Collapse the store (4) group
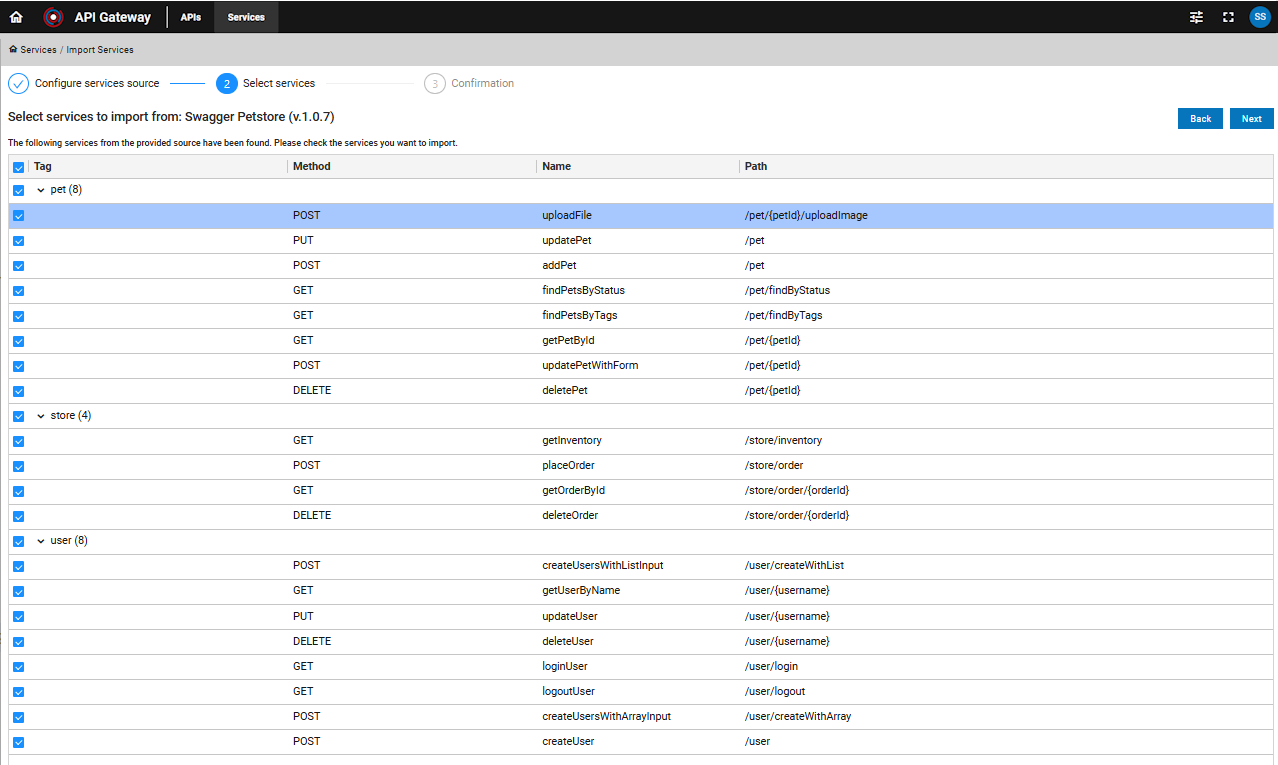This screenshot has height=765, width=1278. [41, 415]
